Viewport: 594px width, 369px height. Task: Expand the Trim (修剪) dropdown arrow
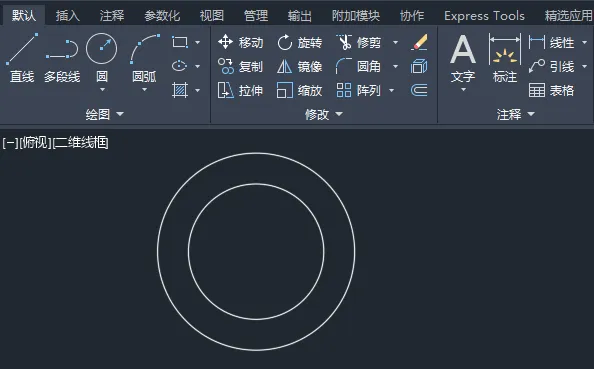[395, 42]
